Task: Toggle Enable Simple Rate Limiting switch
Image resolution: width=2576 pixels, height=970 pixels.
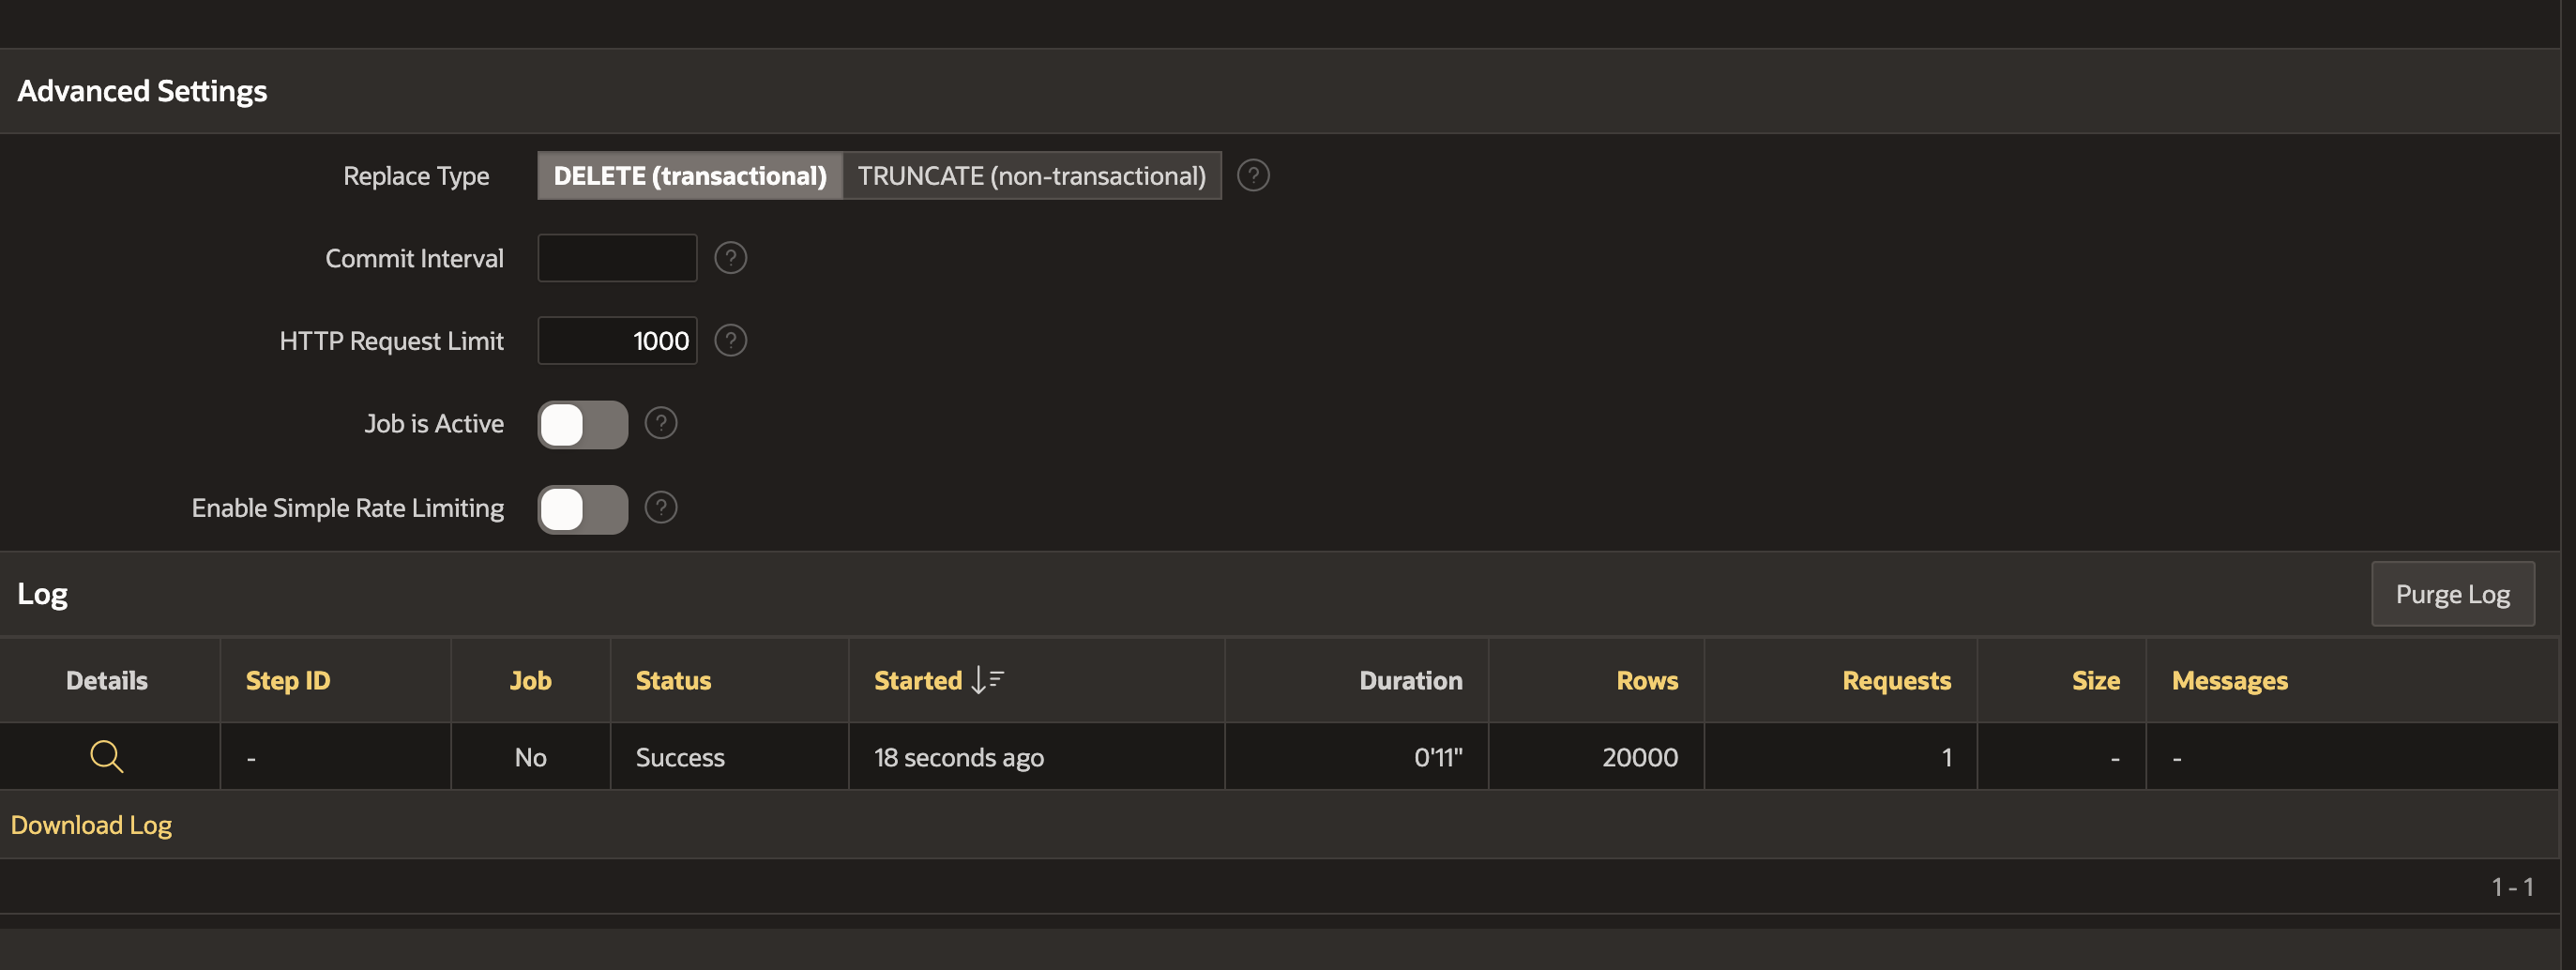Action: pyautogui.click(x=582, y=509)
